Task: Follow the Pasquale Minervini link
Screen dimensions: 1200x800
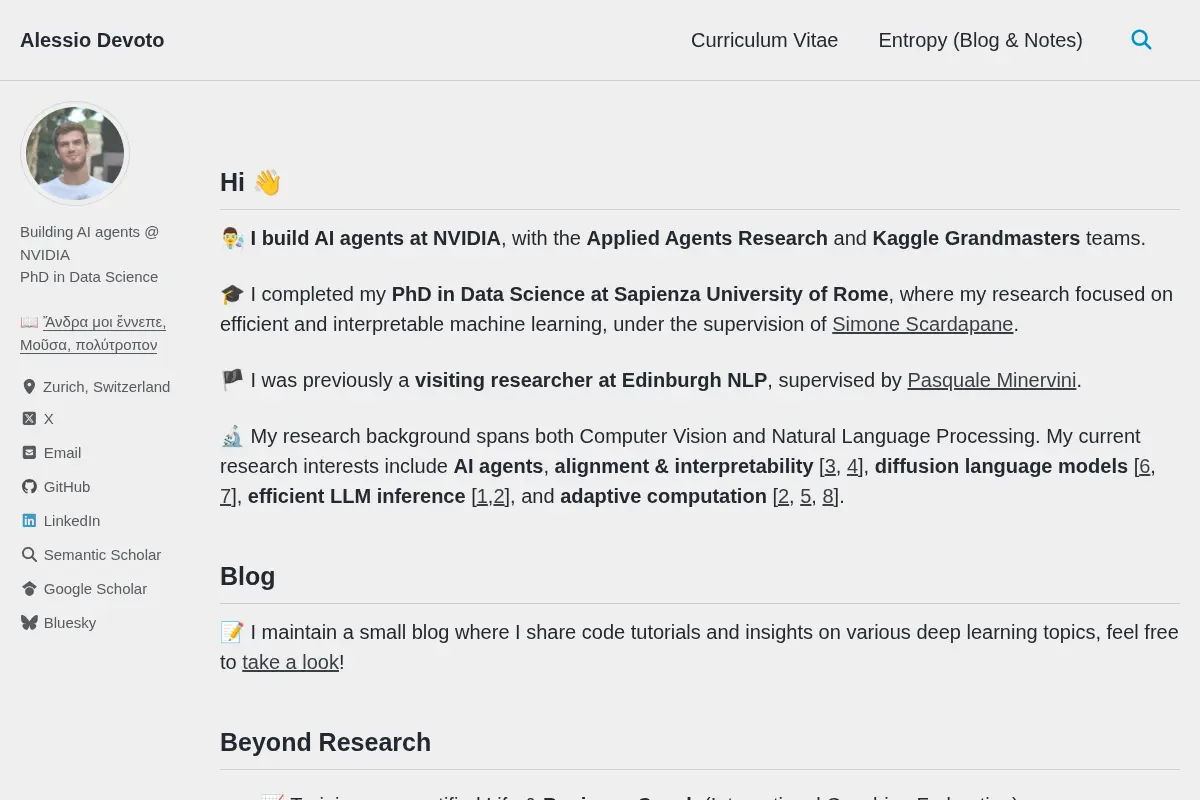Action: coord(991,380)
